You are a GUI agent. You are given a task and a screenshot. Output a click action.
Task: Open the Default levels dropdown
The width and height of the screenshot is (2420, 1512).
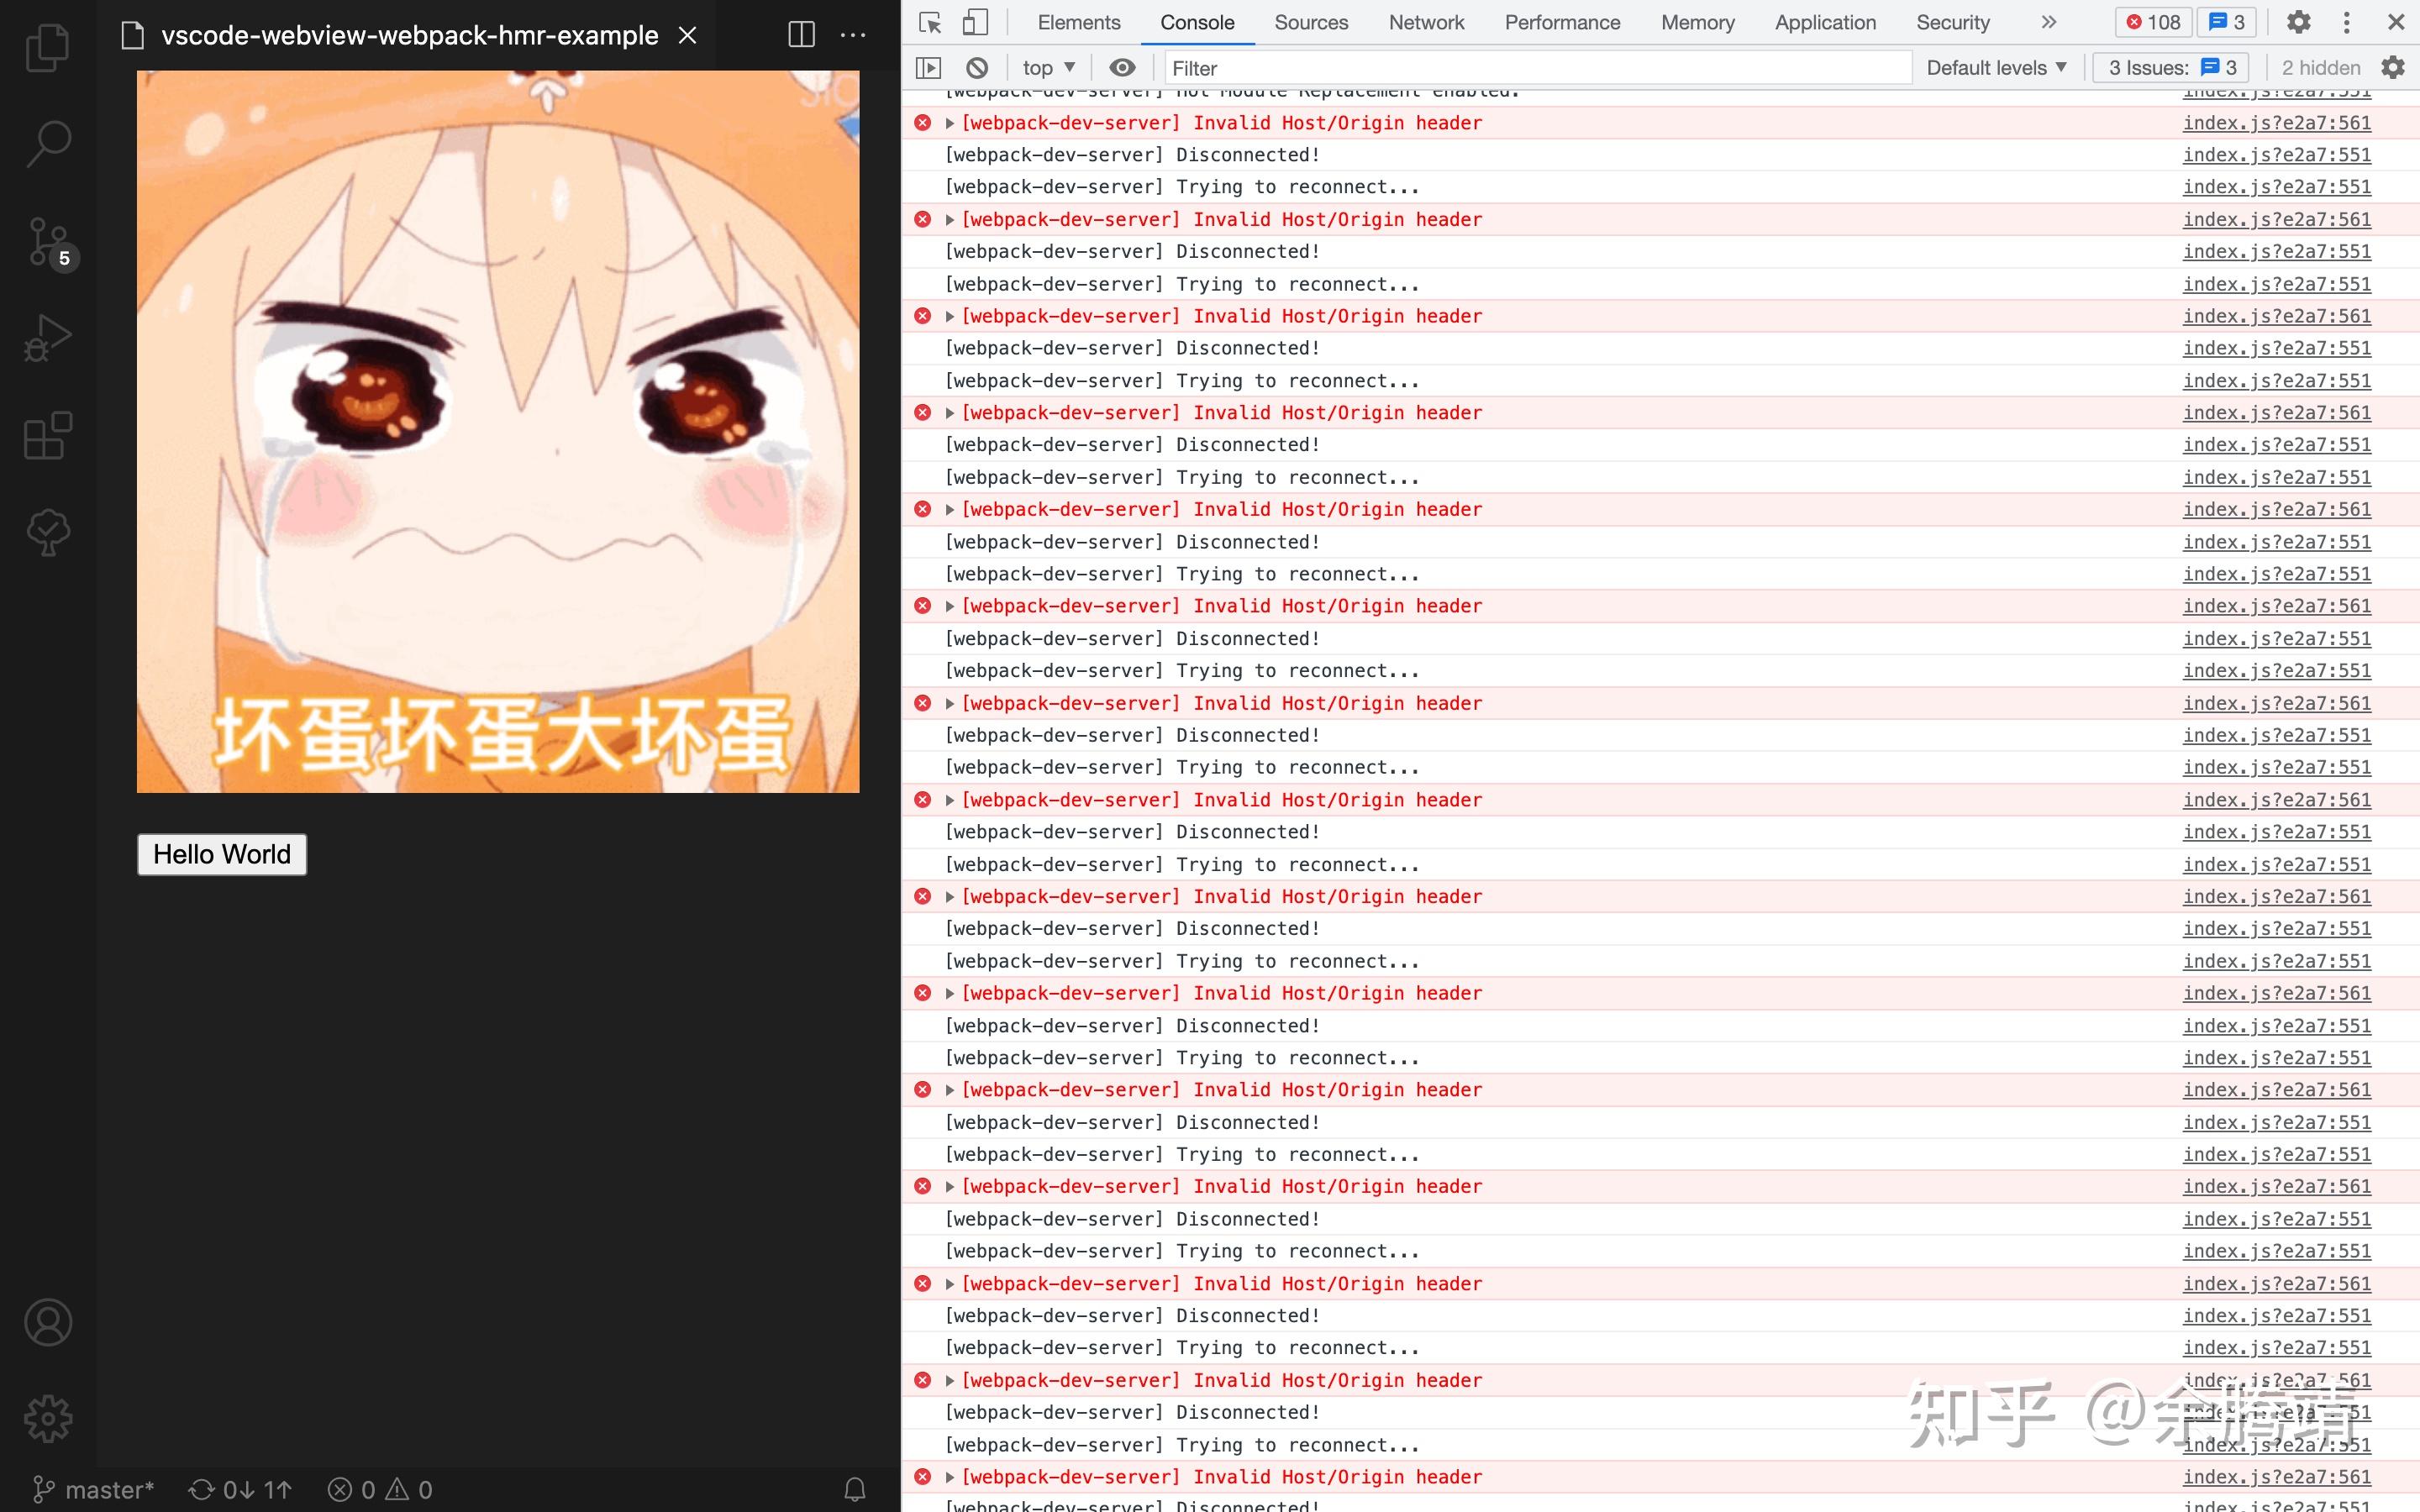1996,68
